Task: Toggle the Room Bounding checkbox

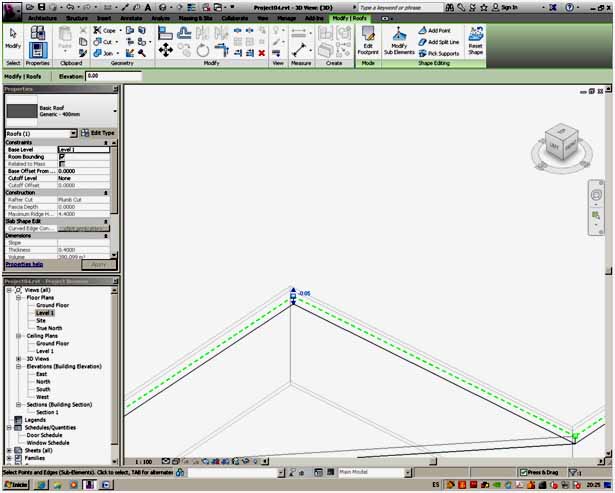Action: pyautogui.click(x=62, y=156)
